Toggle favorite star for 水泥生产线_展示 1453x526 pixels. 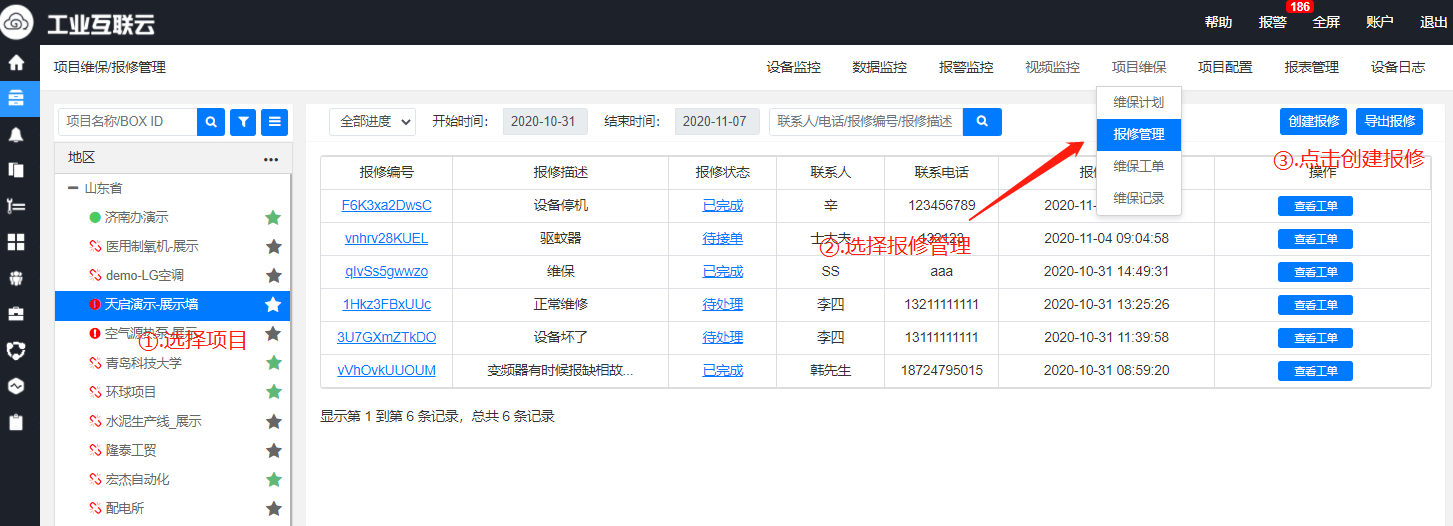pos(273,421)
